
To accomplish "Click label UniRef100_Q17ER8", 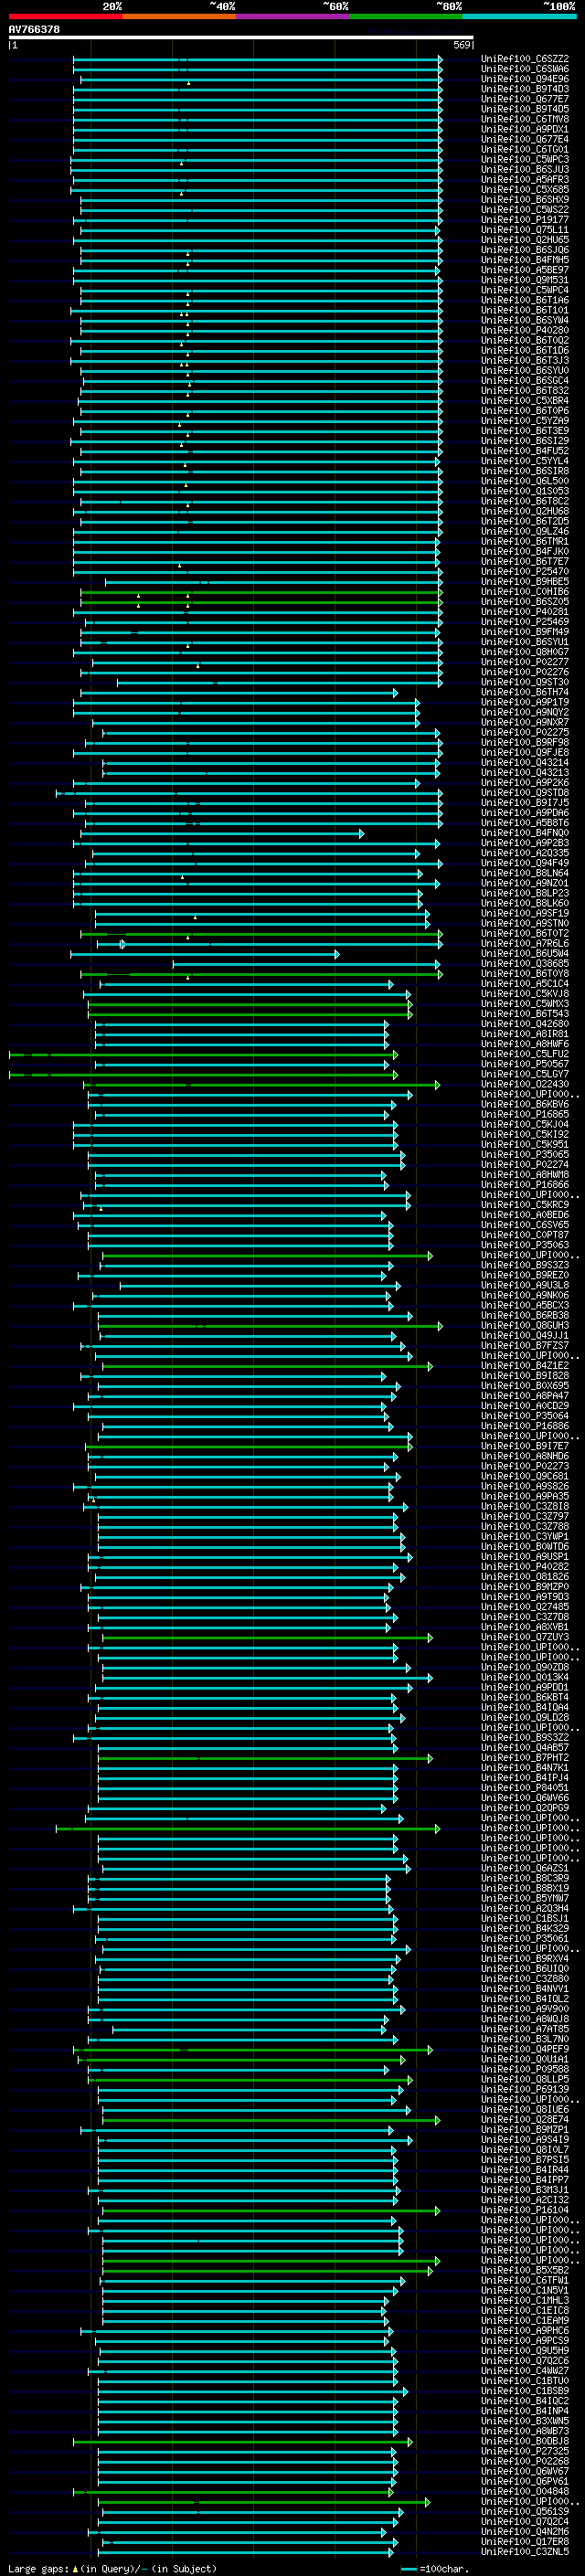I will [525, 2541].
